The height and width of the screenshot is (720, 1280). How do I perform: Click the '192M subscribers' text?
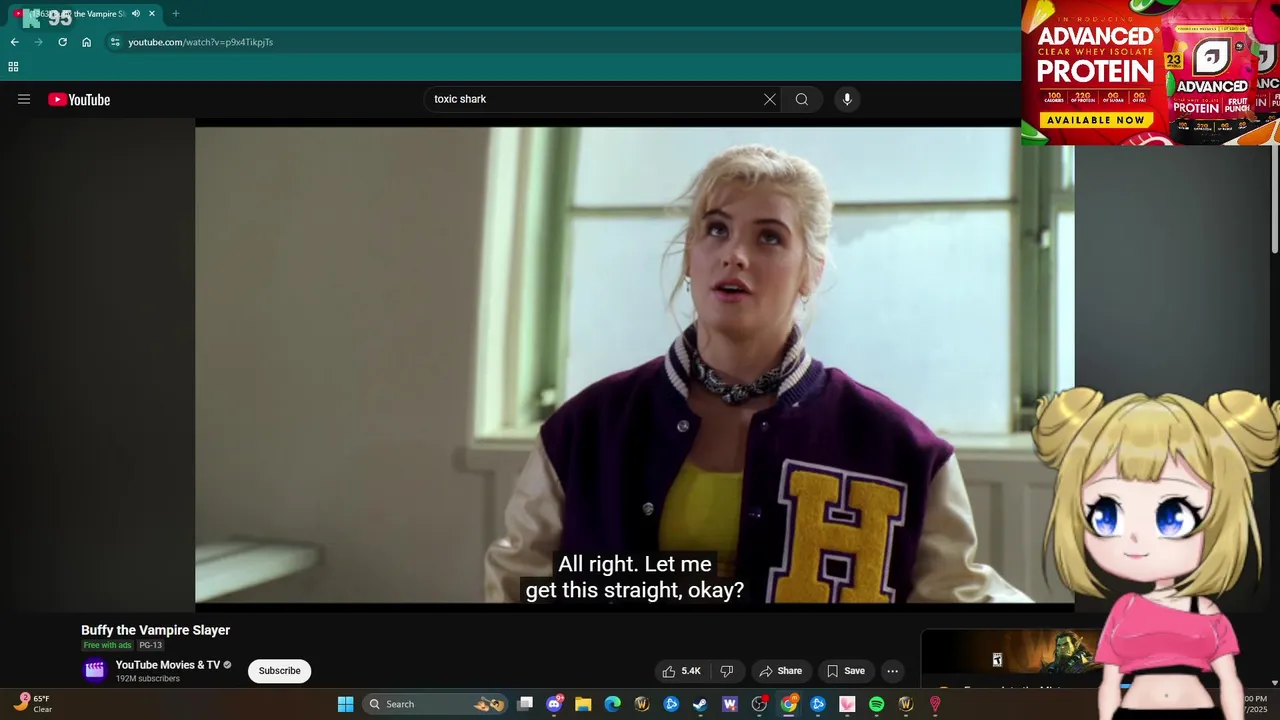[x=148, y=679]
